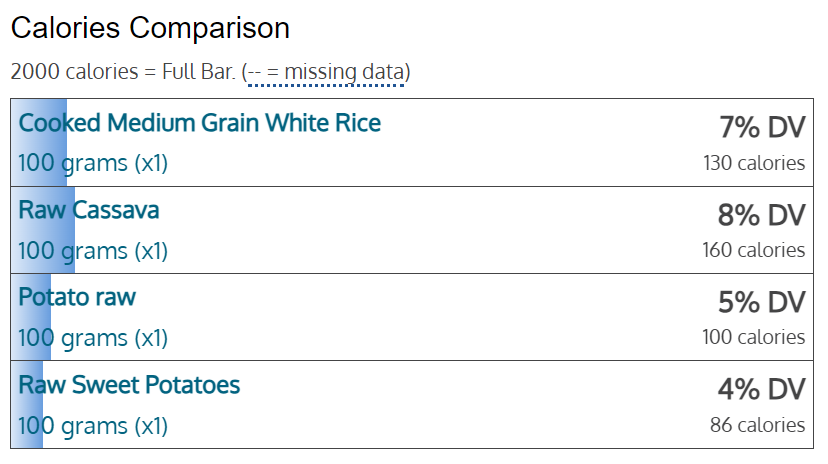Change the cassava 100 grams serving size

pyautogui.click(x=93, y=251)
